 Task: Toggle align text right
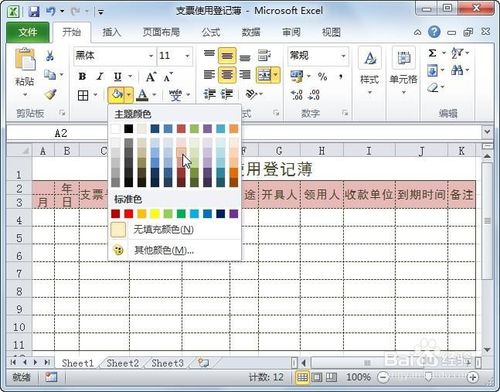point(245,75)
